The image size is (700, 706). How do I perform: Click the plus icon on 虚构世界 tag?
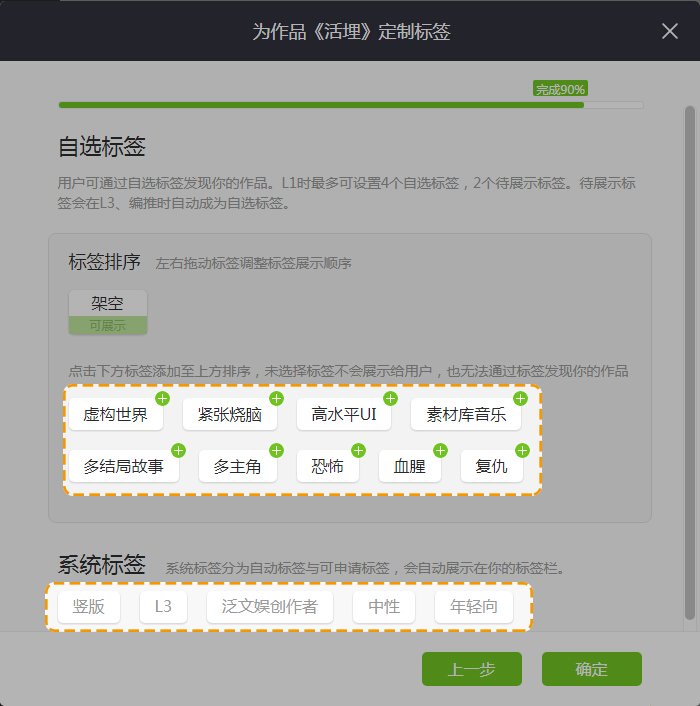[x=162, y=399]
